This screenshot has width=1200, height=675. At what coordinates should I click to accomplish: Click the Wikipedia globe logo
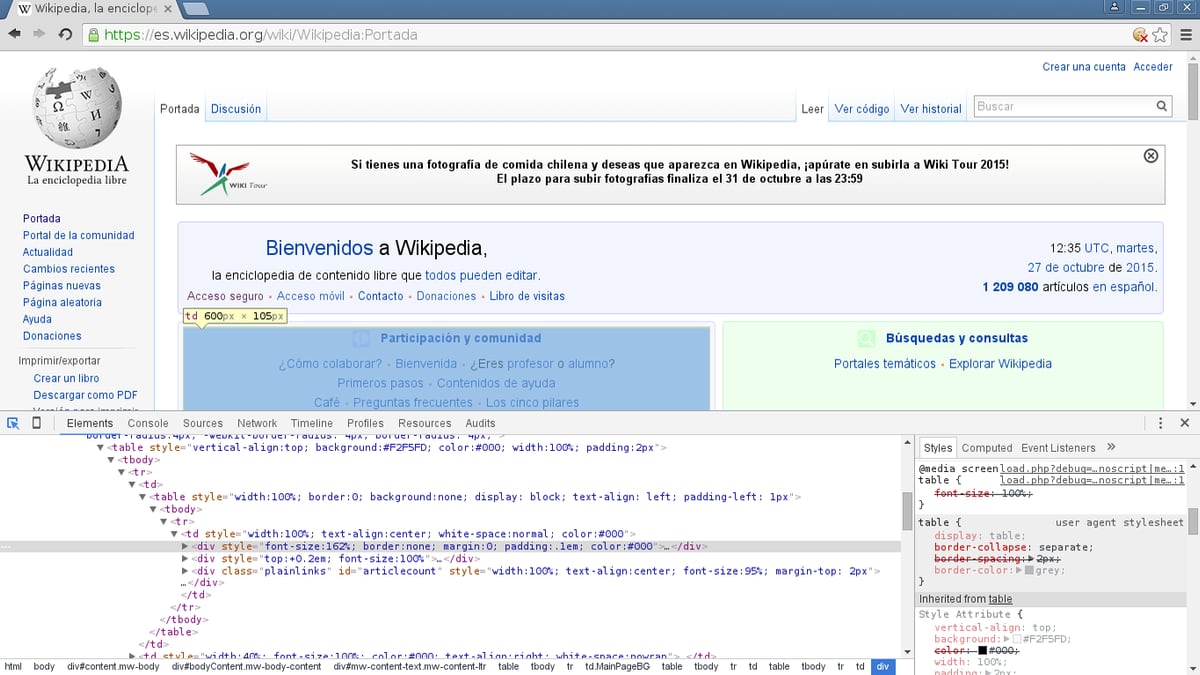pyautogui.click(x=77, y=107)
